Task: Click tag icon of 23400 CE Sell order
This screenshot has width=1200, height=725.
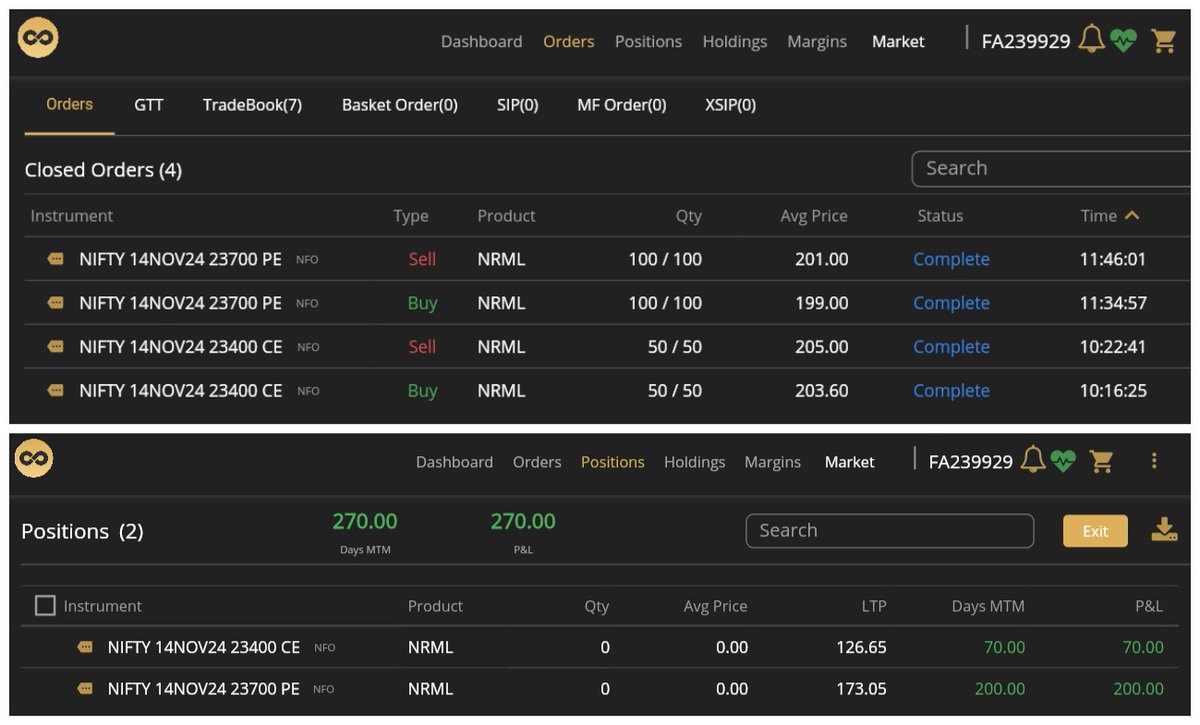Action: 55,347
